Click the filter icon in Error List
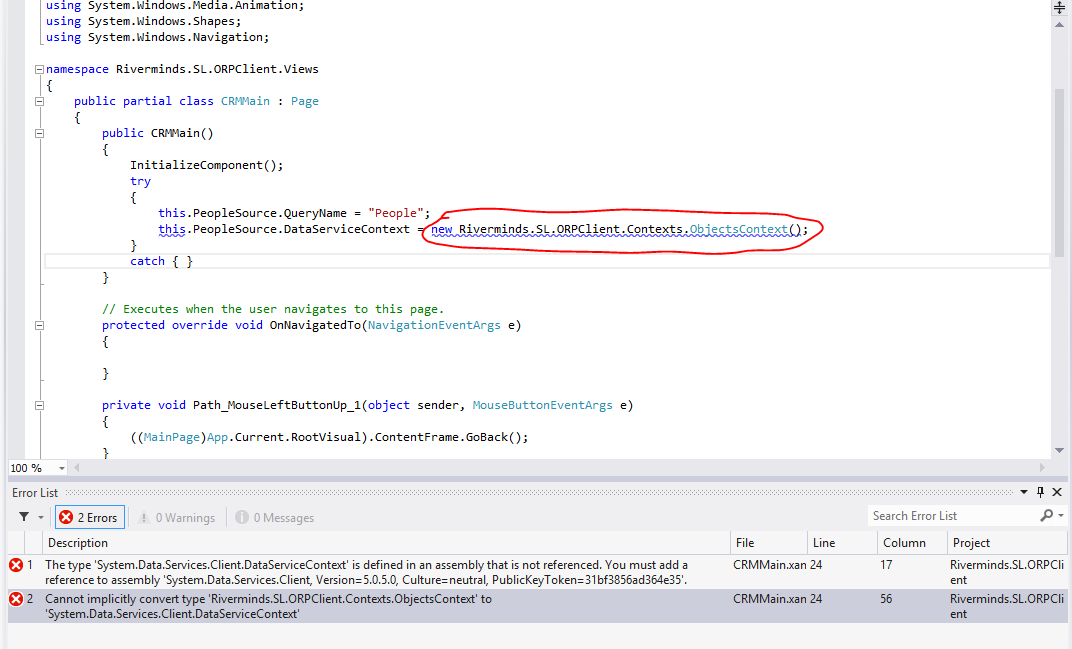The height and width of the screenshot is (649, 1072). 24,517
